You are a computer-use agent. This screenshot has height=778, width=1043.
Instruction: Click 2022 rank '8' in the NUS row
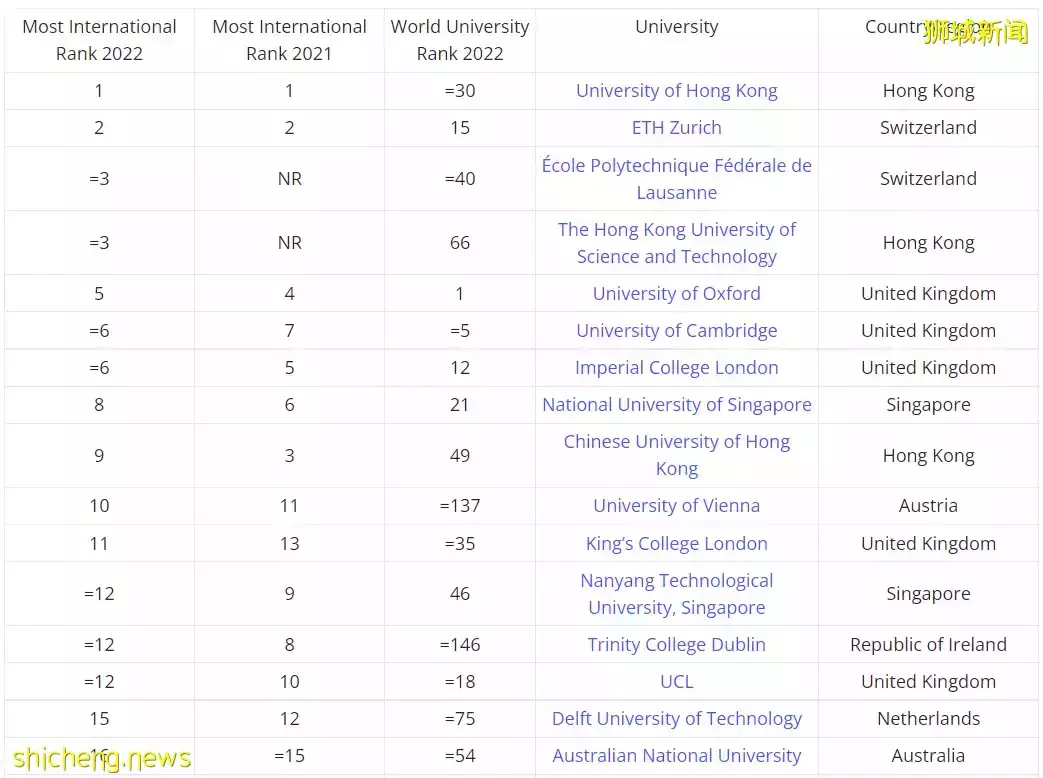pyautogui.click(x=99, y=405)
